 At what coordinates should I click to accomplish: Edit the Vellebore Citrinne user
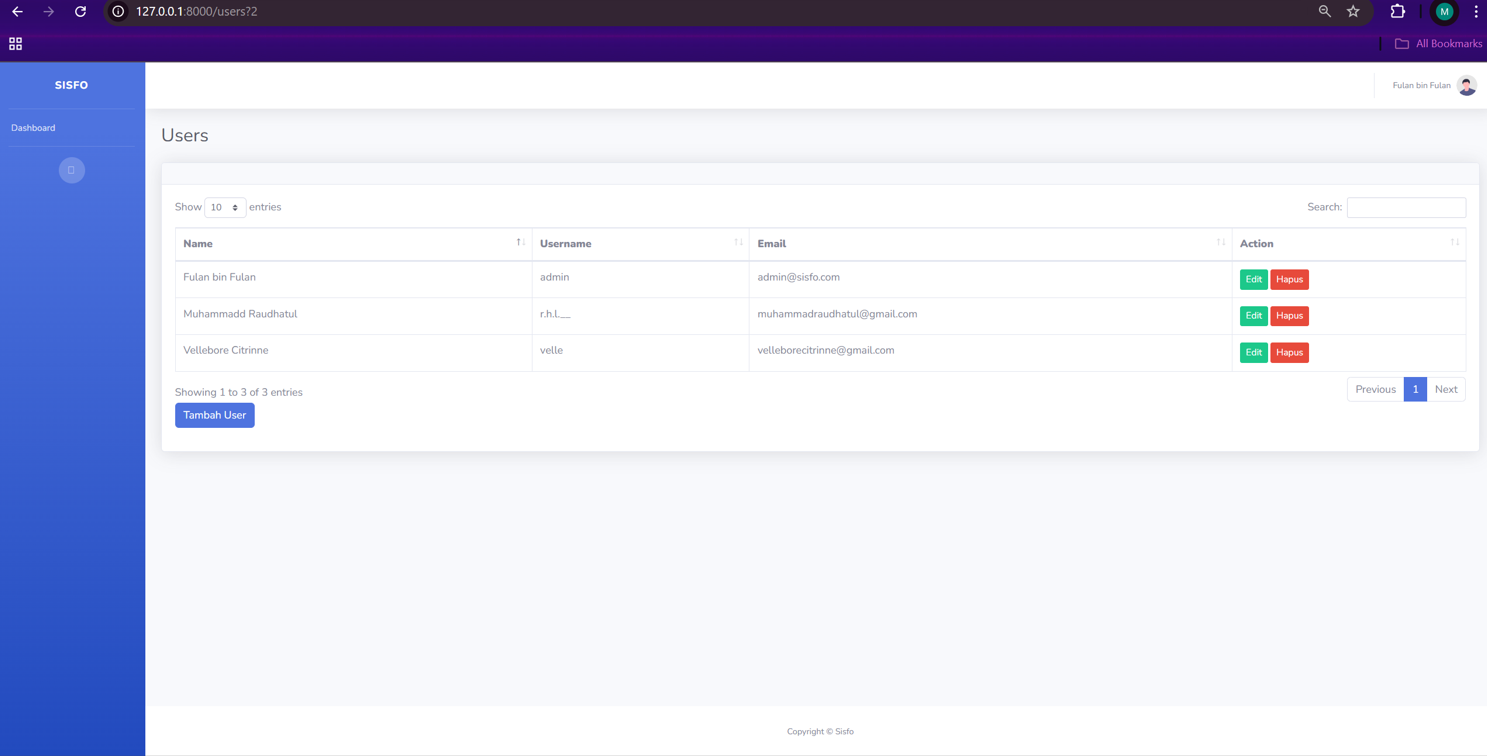tap(1253, 353)
